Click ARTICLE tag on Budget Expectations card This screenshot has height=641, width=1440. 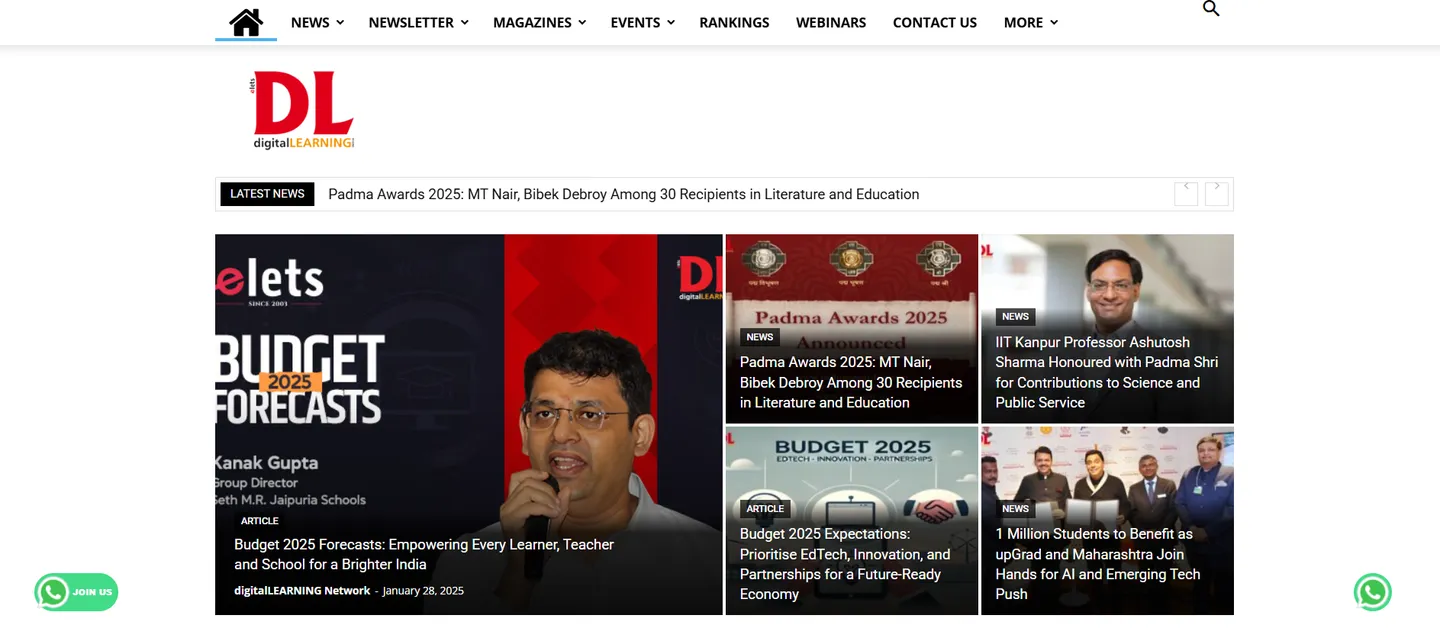(765, 509)
